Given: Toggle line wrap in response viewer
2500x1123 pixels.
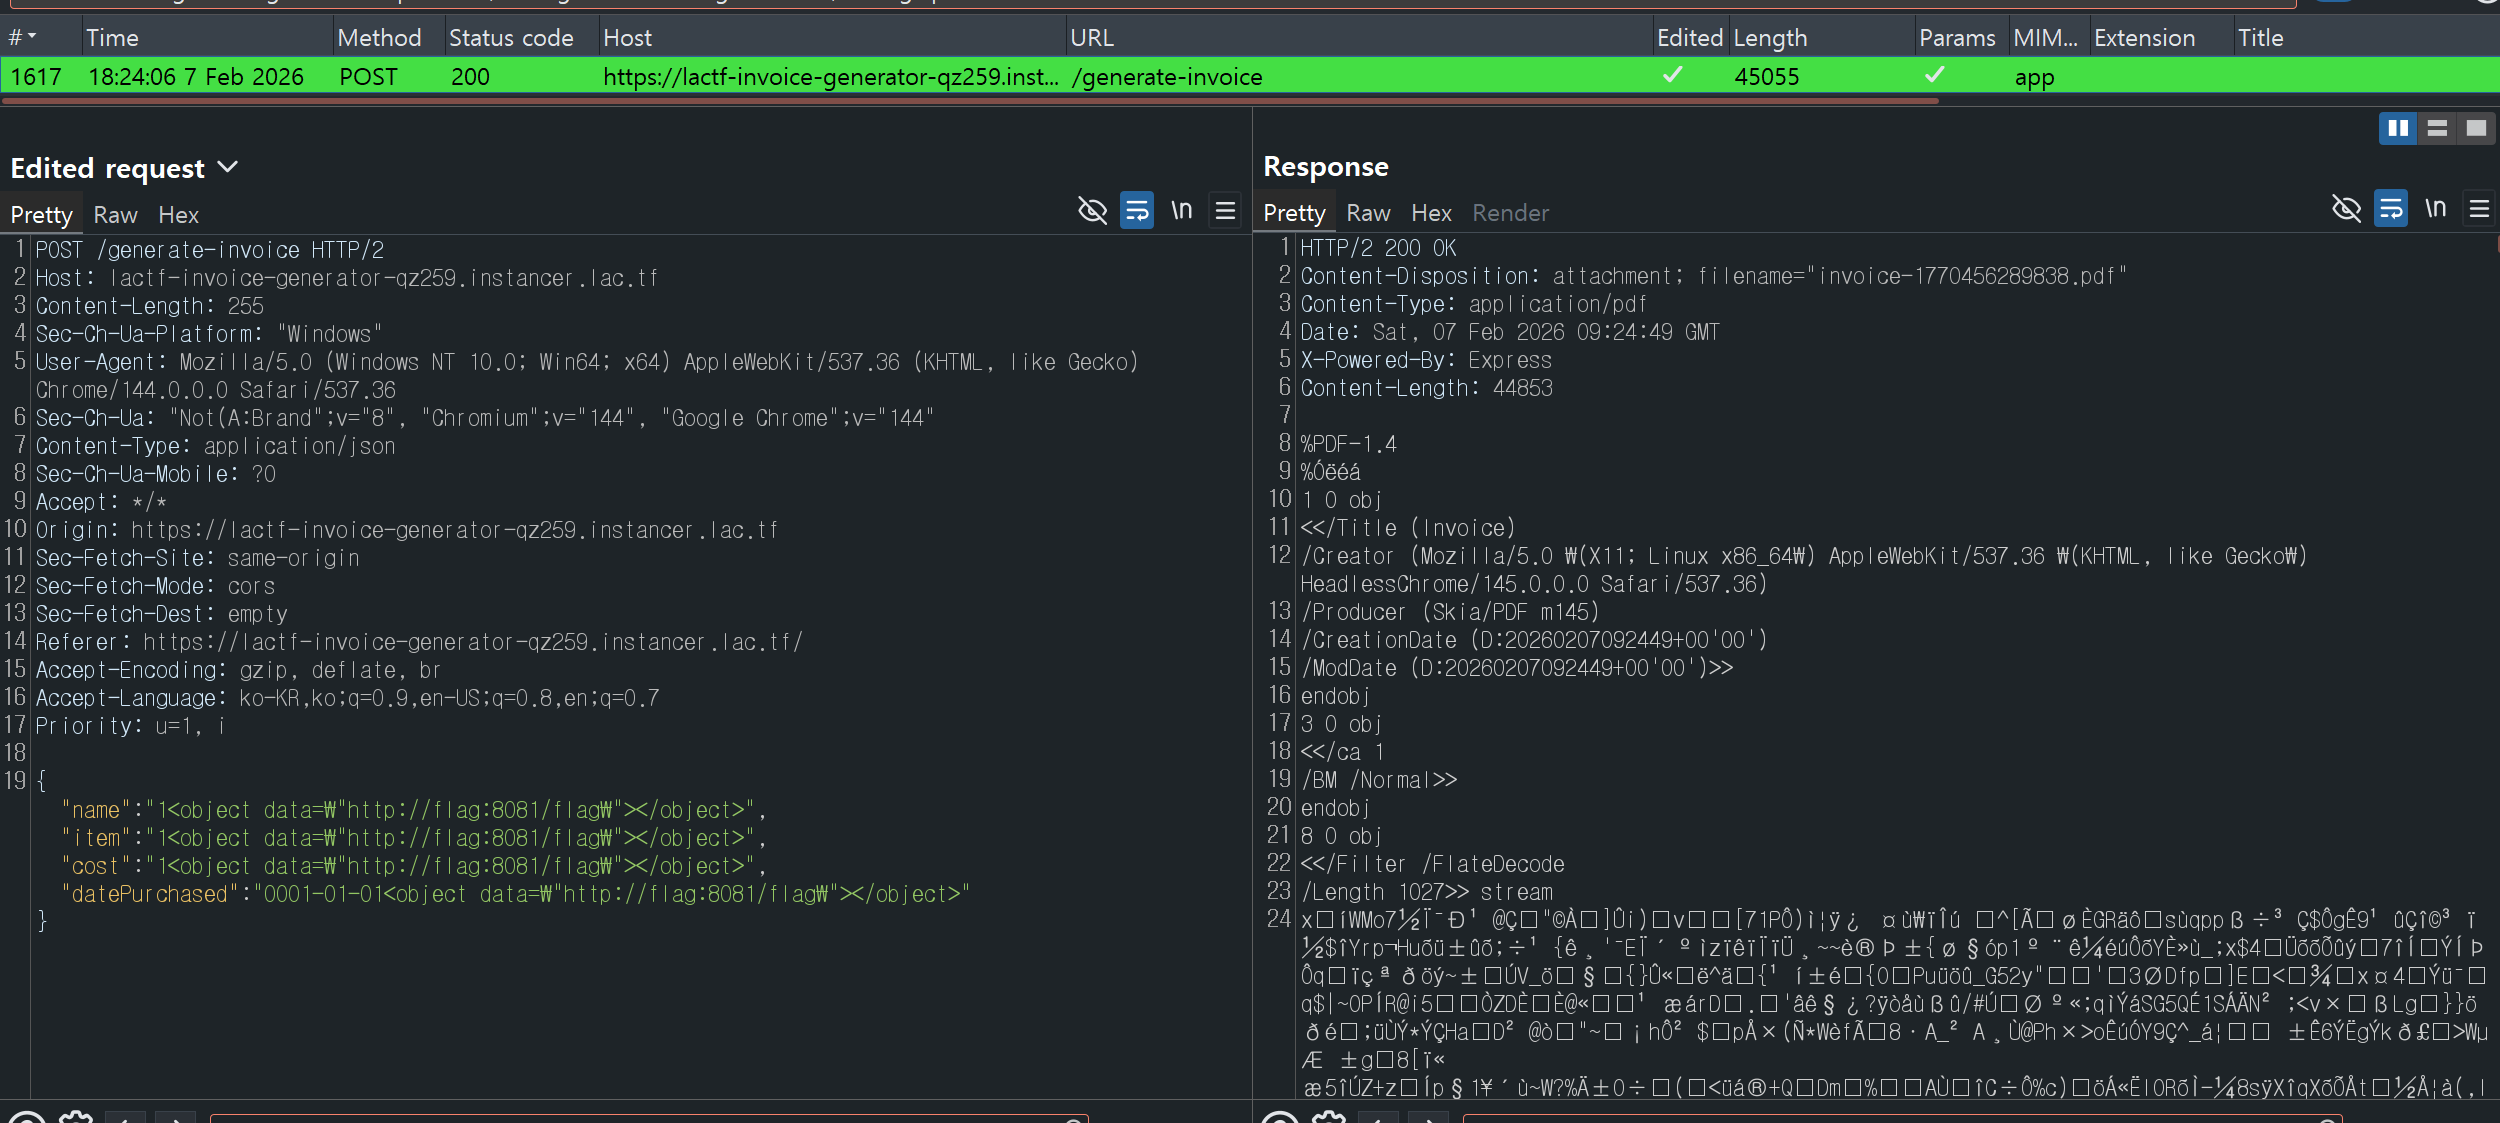Looking at the screenshot, I should 2391,209.
